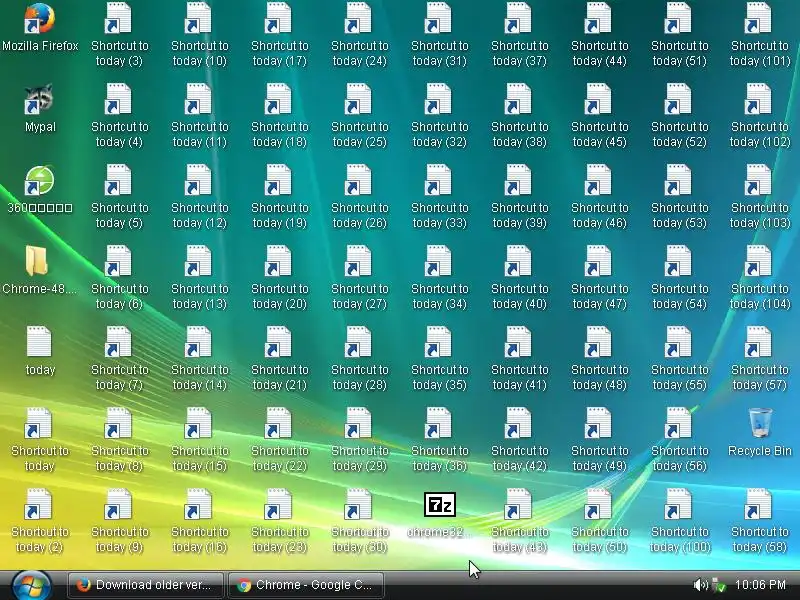Select 'Shortcut to today (50)' icon
Image resolution: width=800 pixels, height=600 pixels.
[599, 521]
